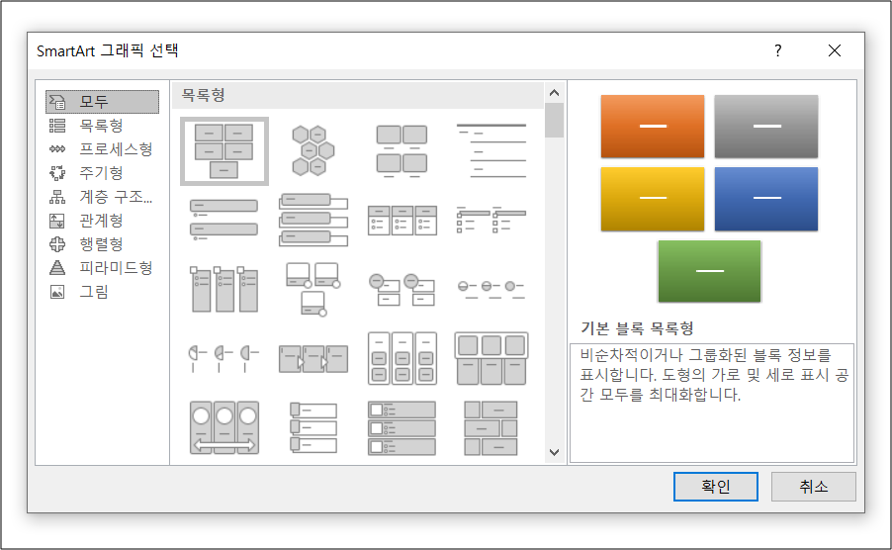Click the scroll down arrow in layout gallery
Screen dimensions: 892x550
pyautogui.click(x=555, y=453)
